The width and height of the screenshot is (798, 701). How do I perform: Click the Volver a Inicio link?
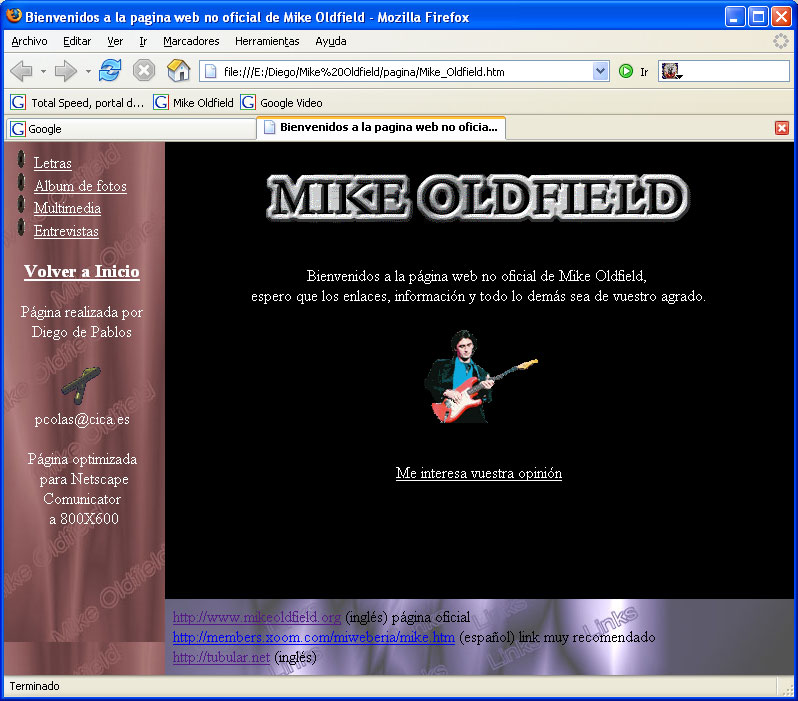click(81, 271)
